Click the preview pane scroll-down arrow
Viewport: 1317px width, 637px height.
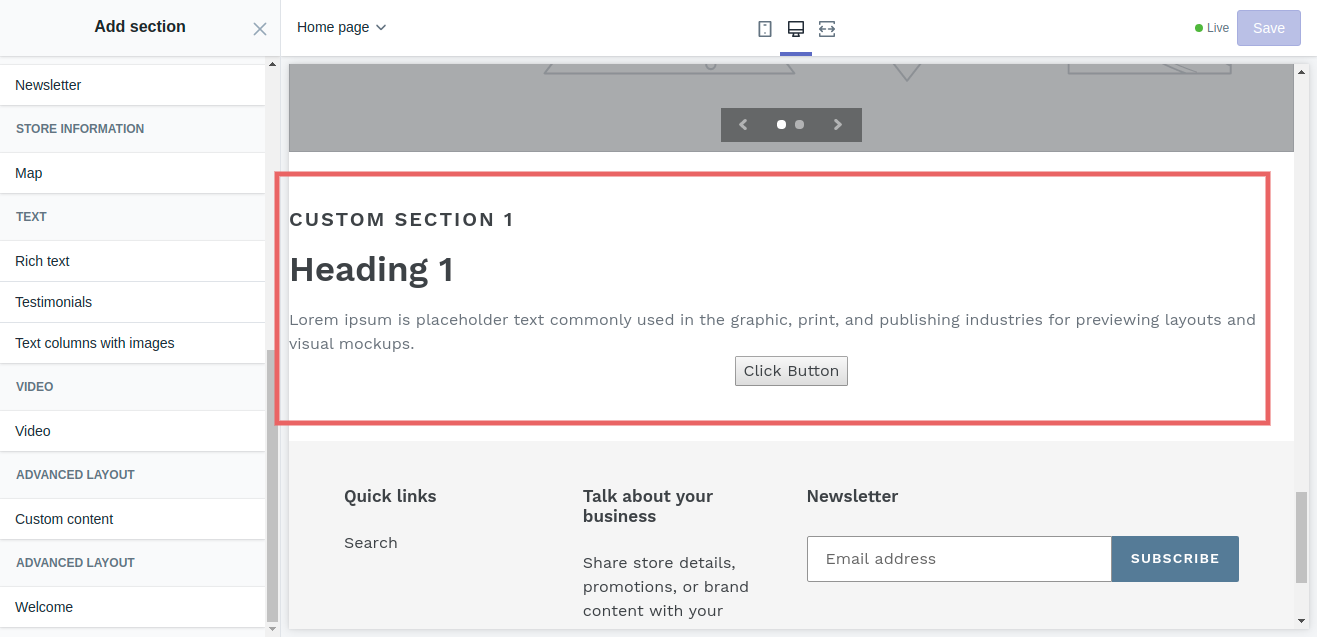click(x=1301, y=621)
